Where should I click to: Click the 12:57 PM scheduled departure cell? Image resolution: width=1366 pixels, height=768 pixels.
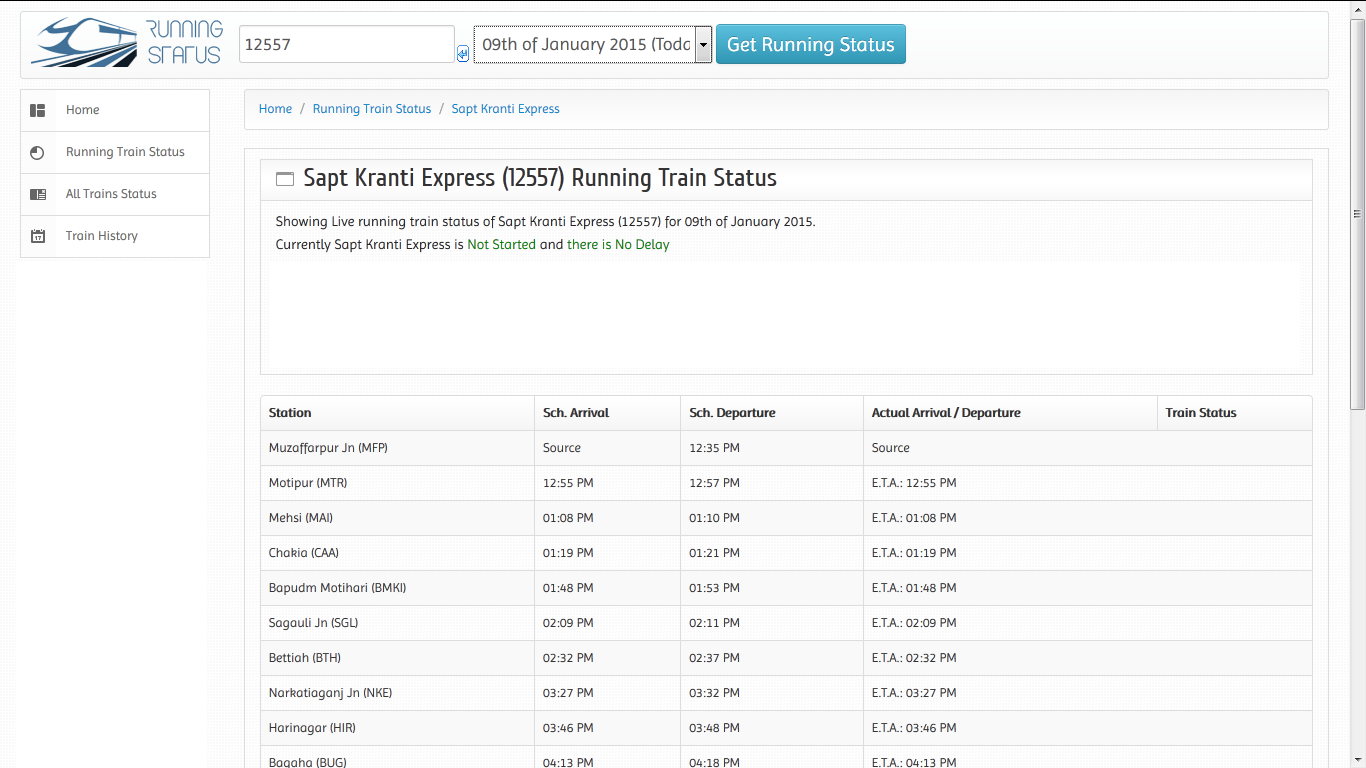click(772, 483)
